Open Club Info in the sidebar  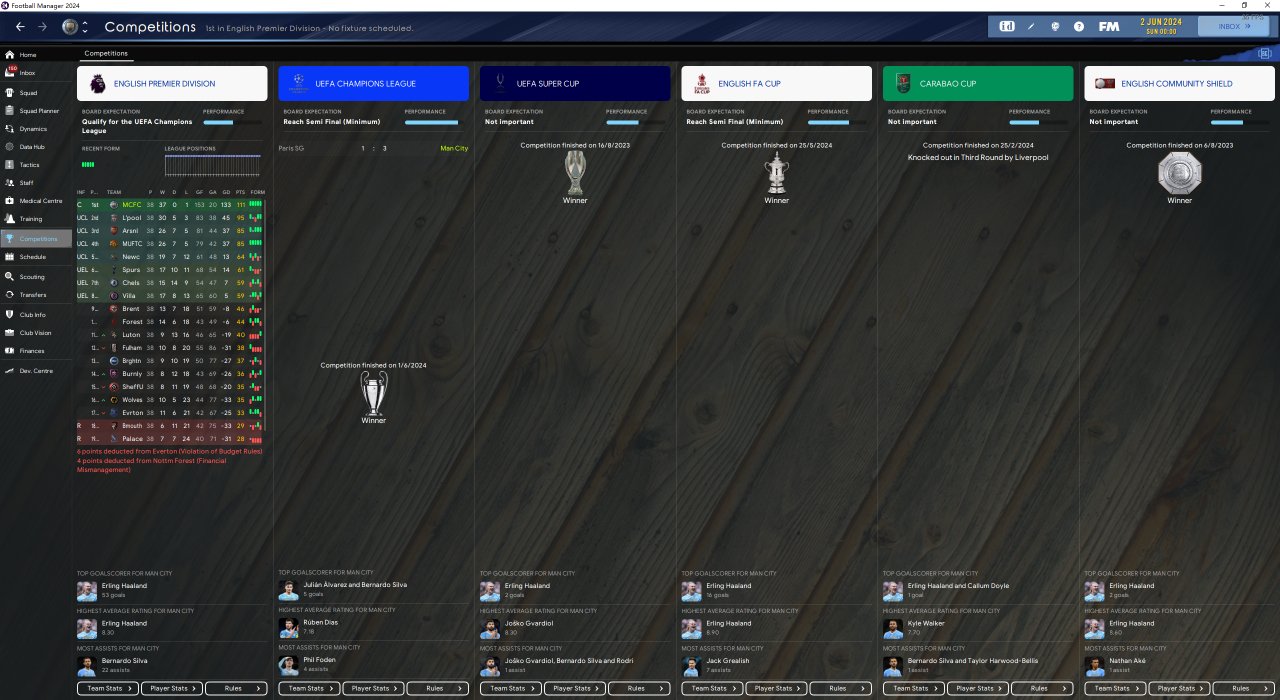pos(36,315)
